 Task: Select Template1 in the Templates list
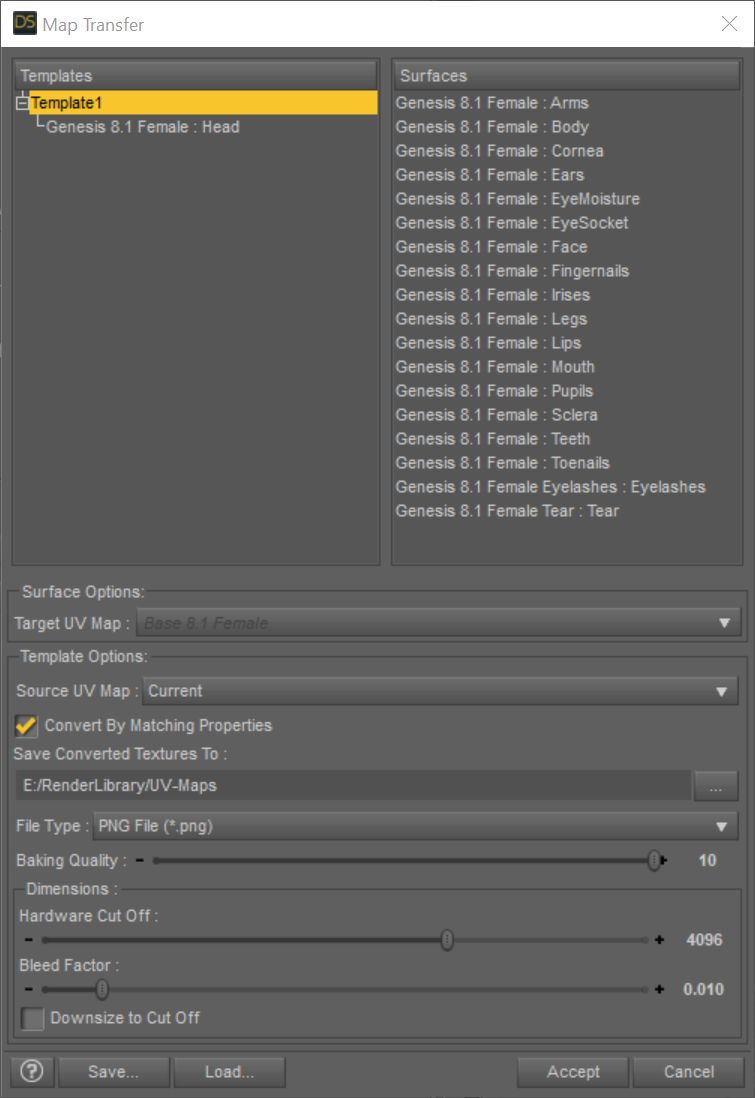pyautogui.click(x=203, y=103)
